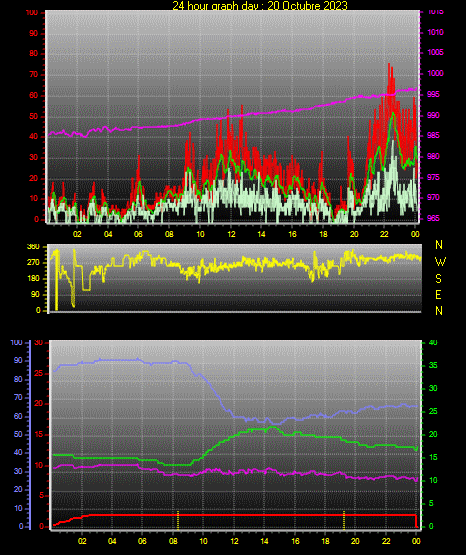
Task: Click the top yellow N direction label
Action: (x=439, y=245)
